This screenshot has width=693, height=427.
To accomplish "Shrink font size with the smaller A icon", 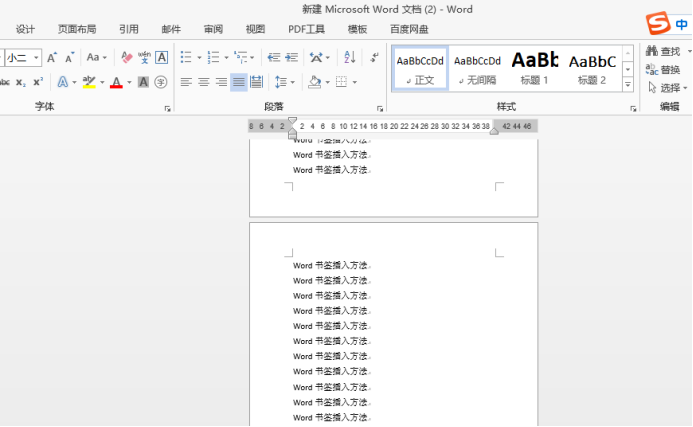I will click(69, 57).
